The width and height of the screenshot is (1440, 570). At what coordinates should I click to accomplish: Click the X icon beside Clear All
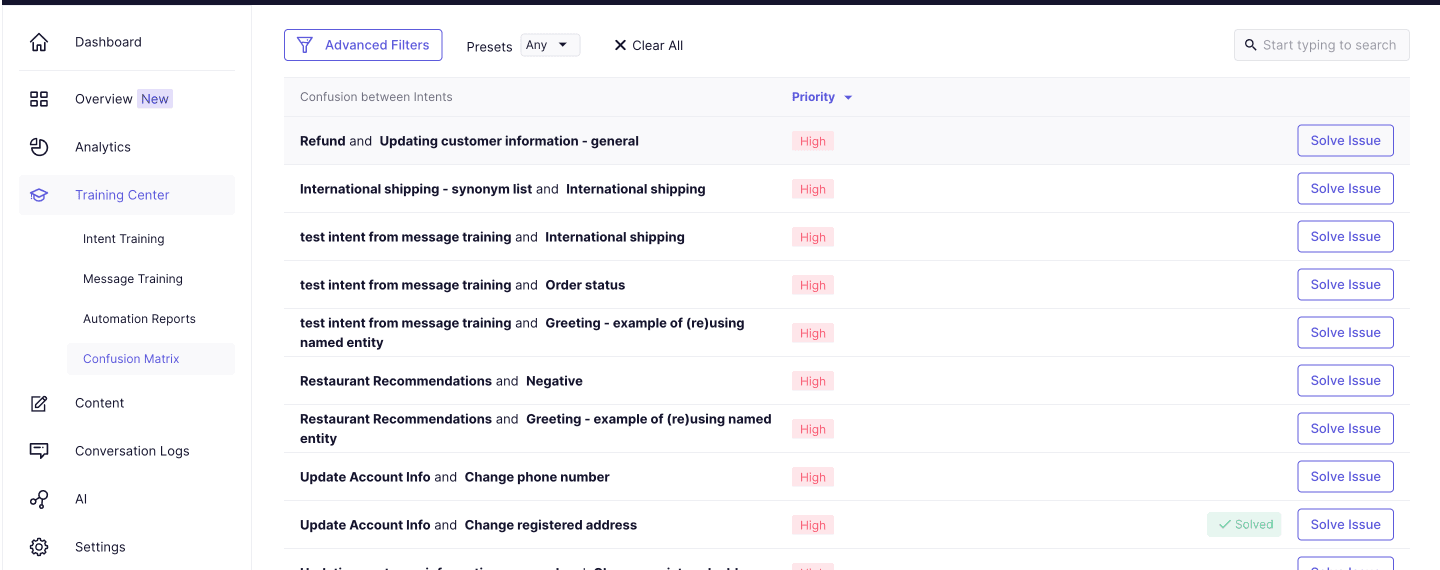(620, 45)
